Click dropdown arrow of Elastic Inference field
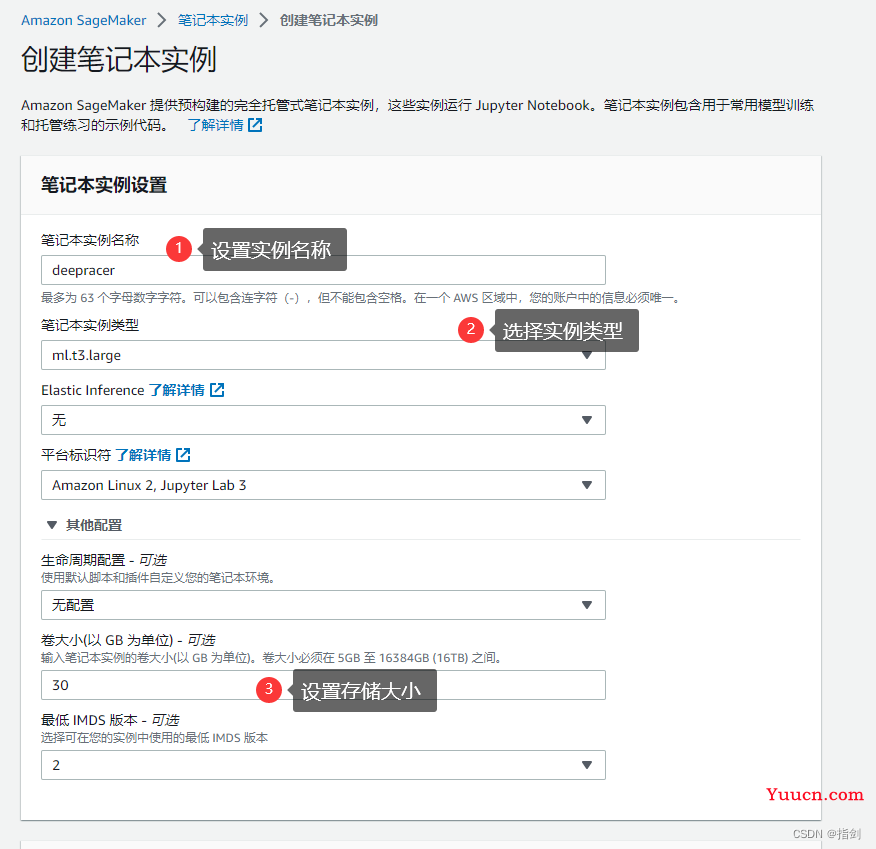This screenshot has width=876, height=849. click(587, 420)
